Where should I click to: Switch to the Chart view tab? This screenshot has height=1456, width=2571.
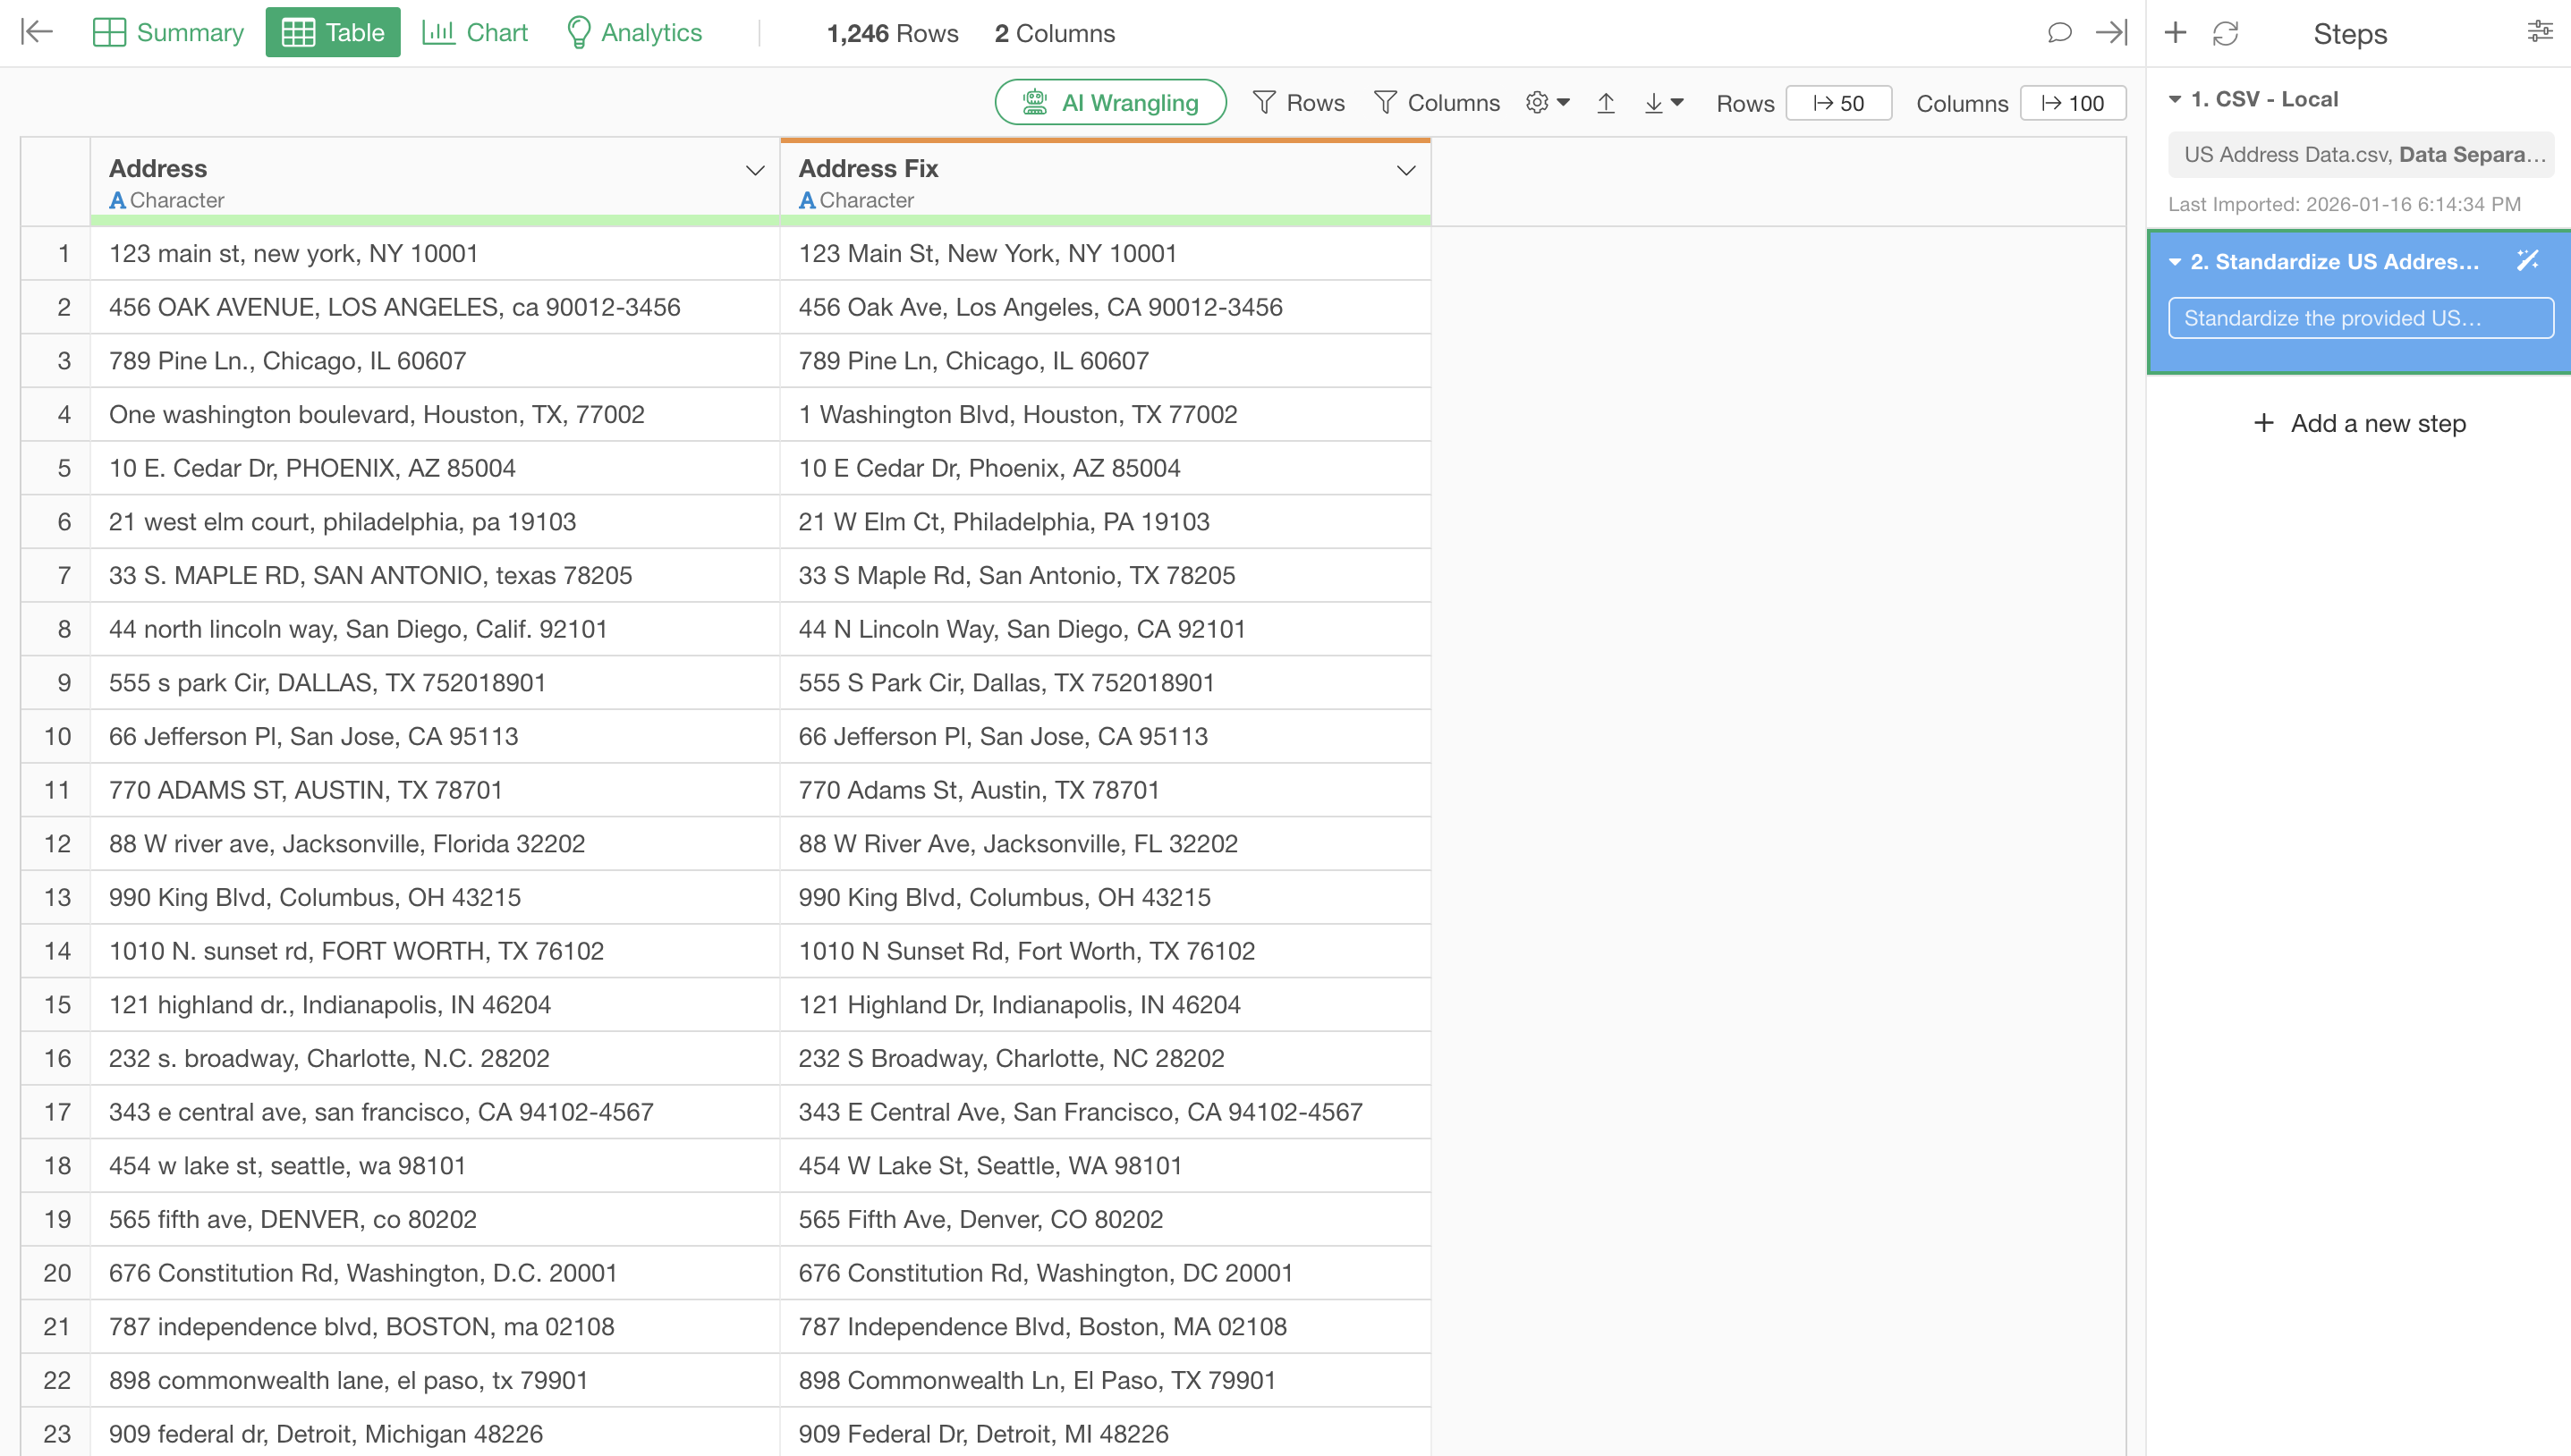[475, 33]
